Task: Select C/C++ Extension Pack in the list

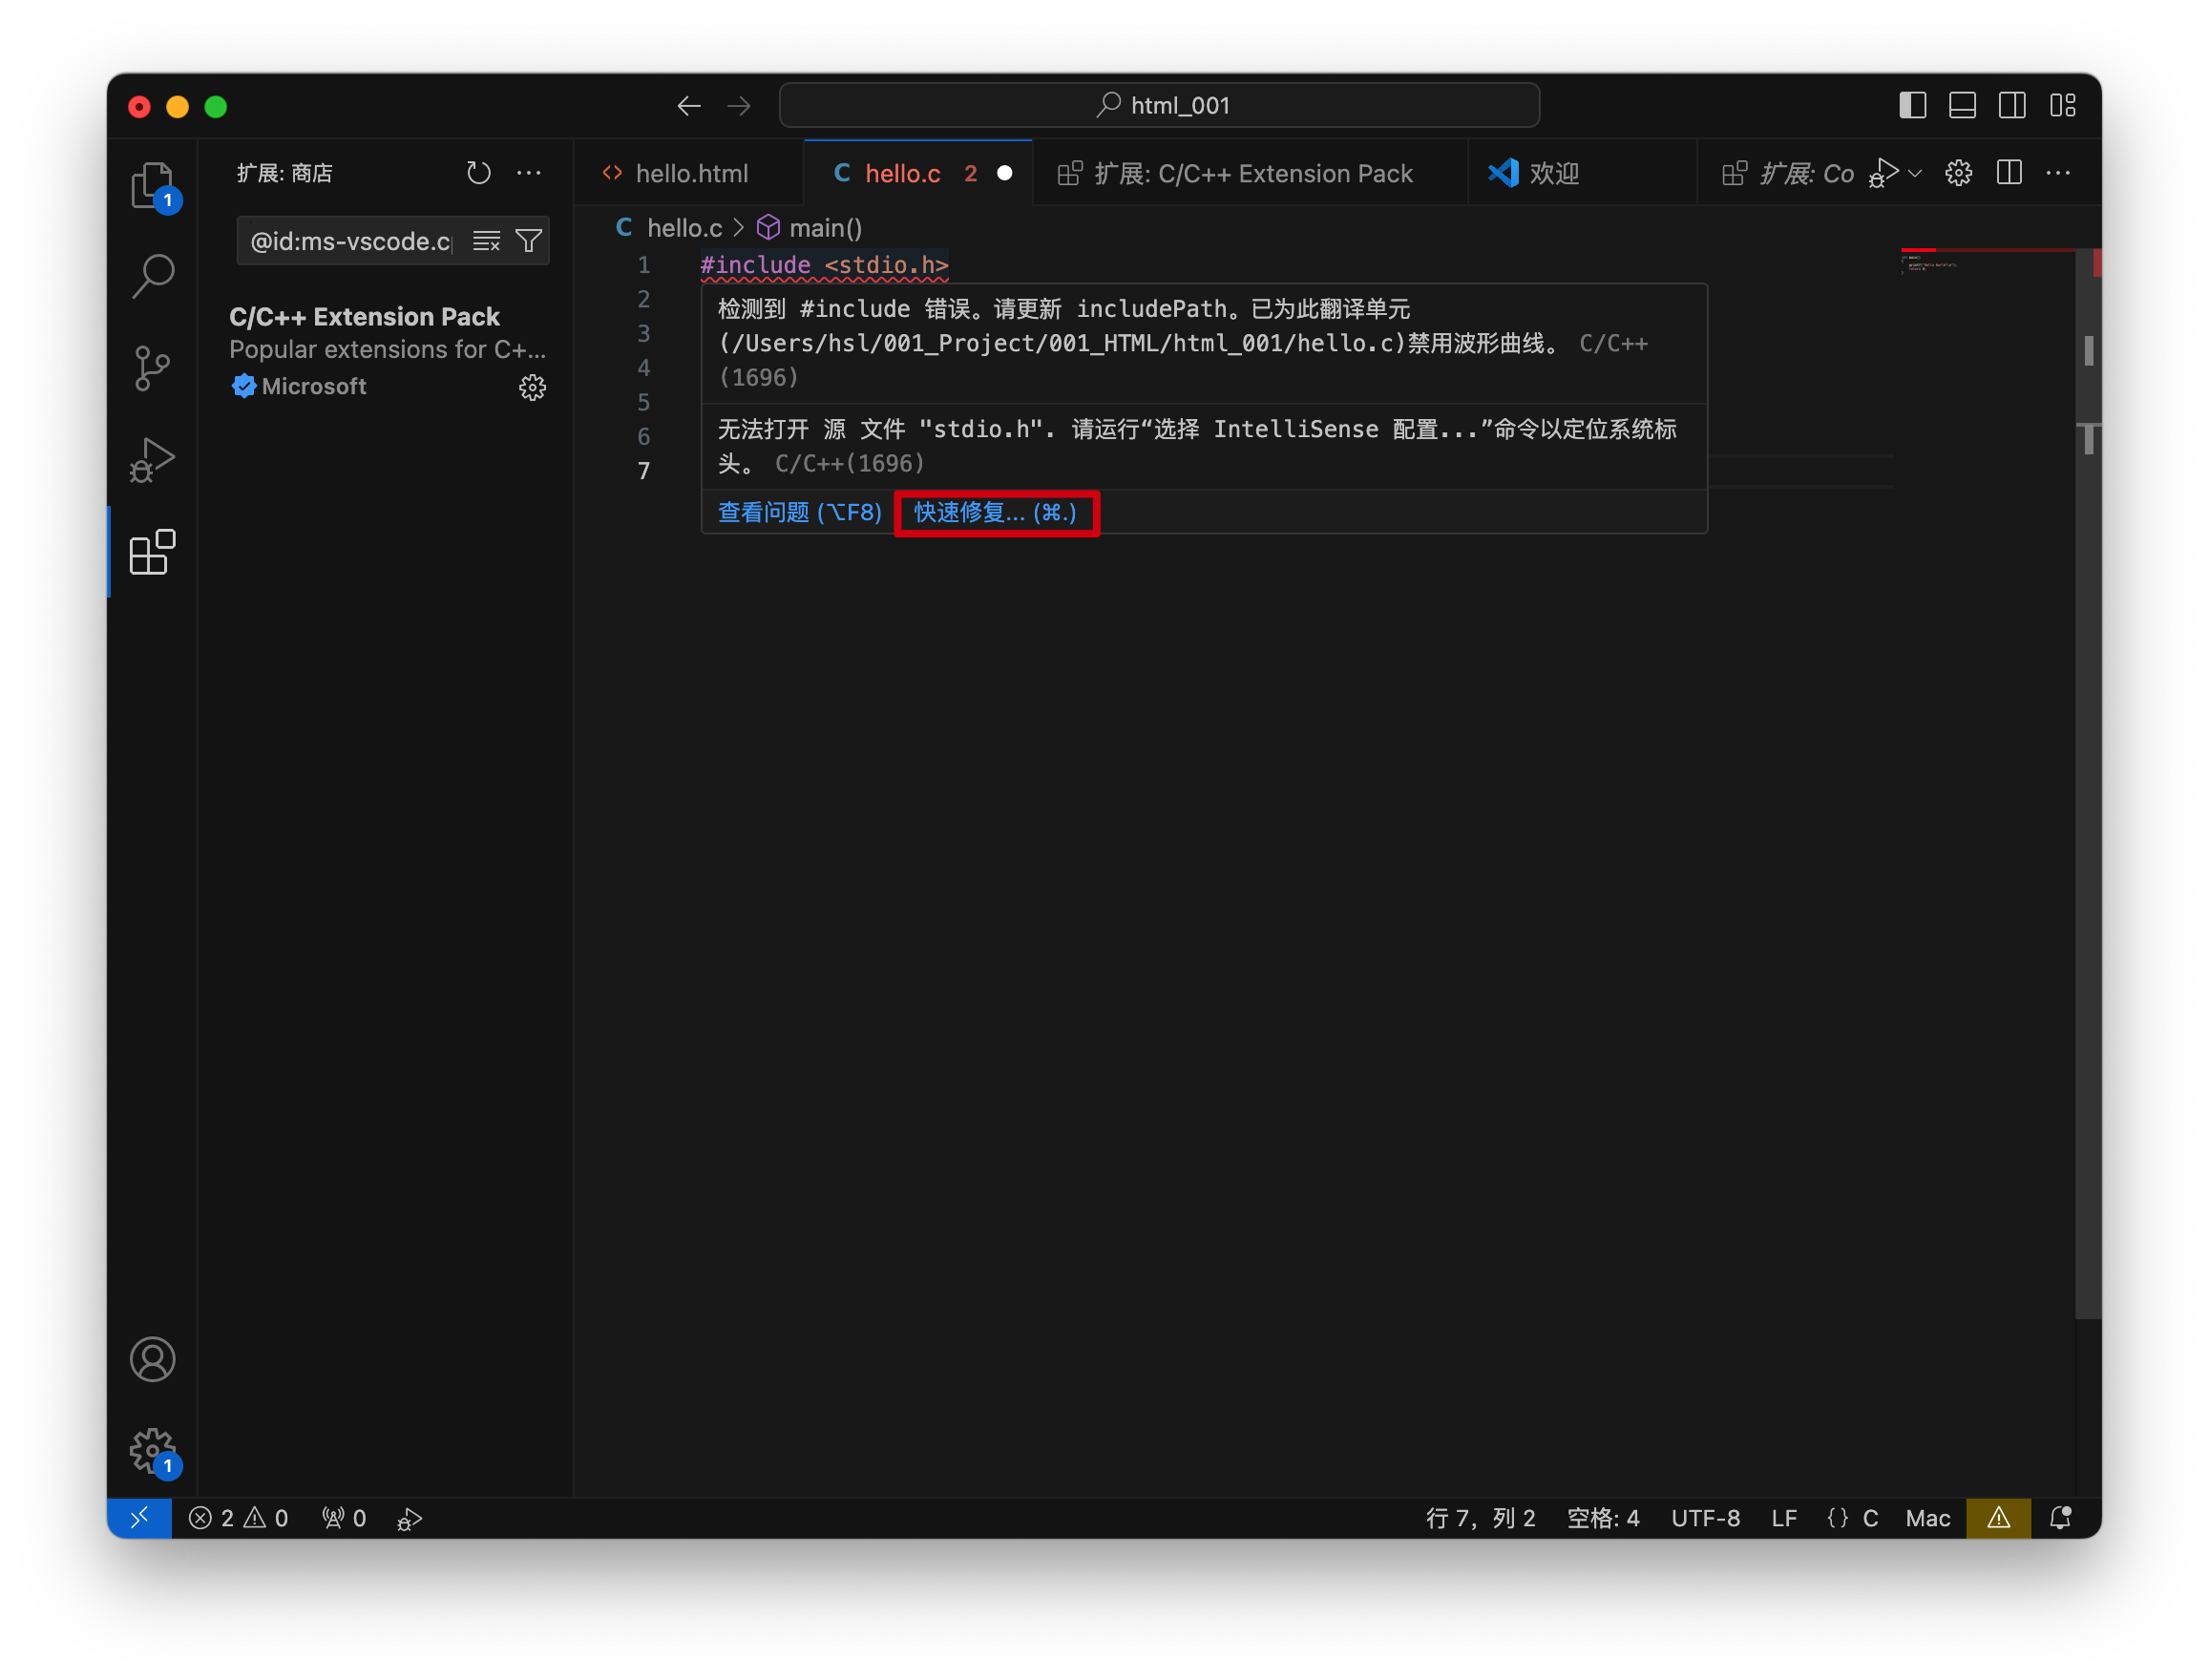Action: click(x=385, y=351)
